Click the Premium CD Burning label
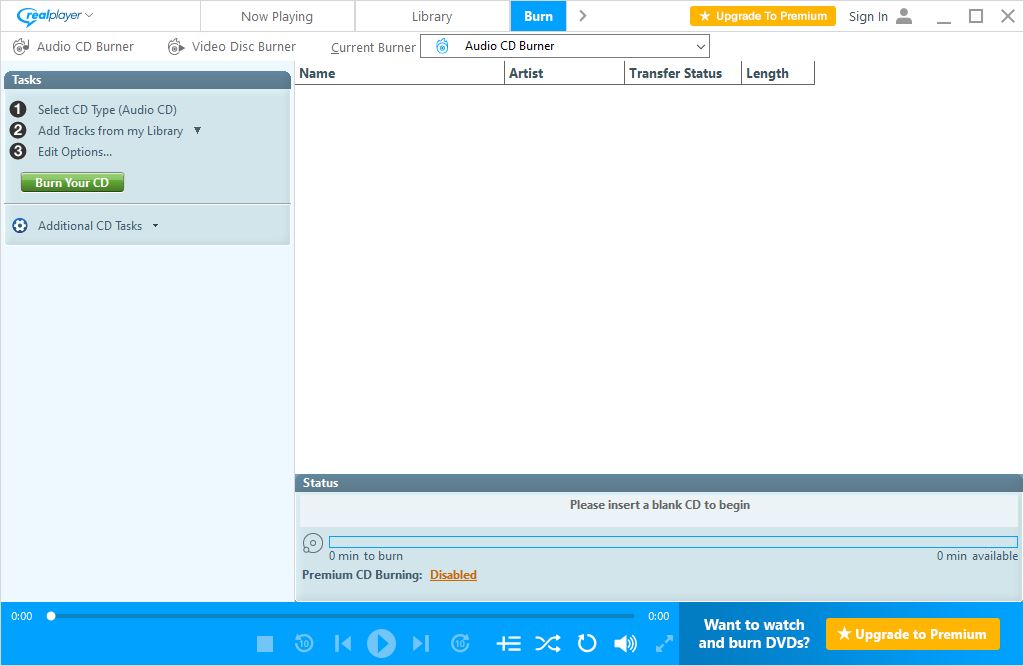1024x666 pixels. click(x=362, y=575)
